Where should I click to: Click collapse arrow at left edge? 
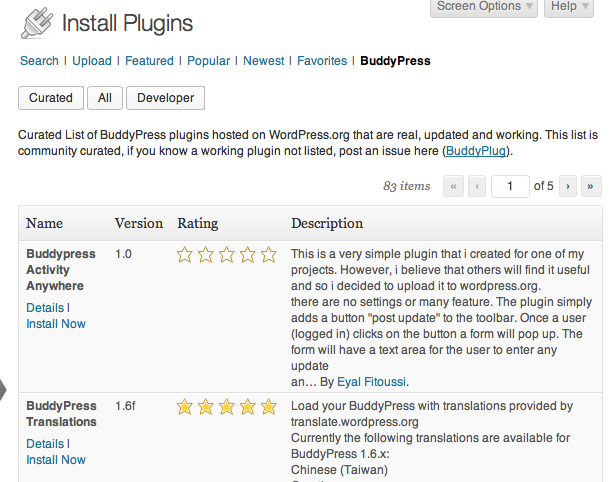tap(3, 390)
